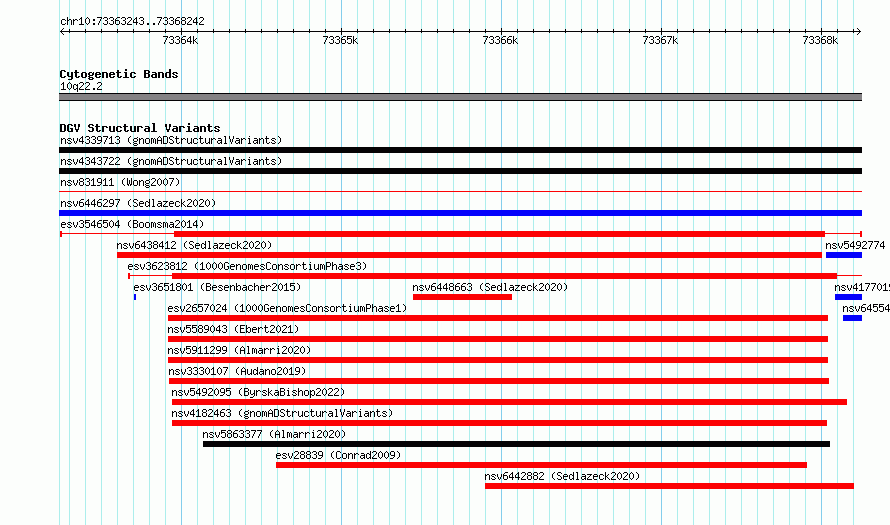The width and height of the screenshot is (890, 525).
Task: Click the red nsv5911299 (Almarri2020) bar
Action: 498,360
